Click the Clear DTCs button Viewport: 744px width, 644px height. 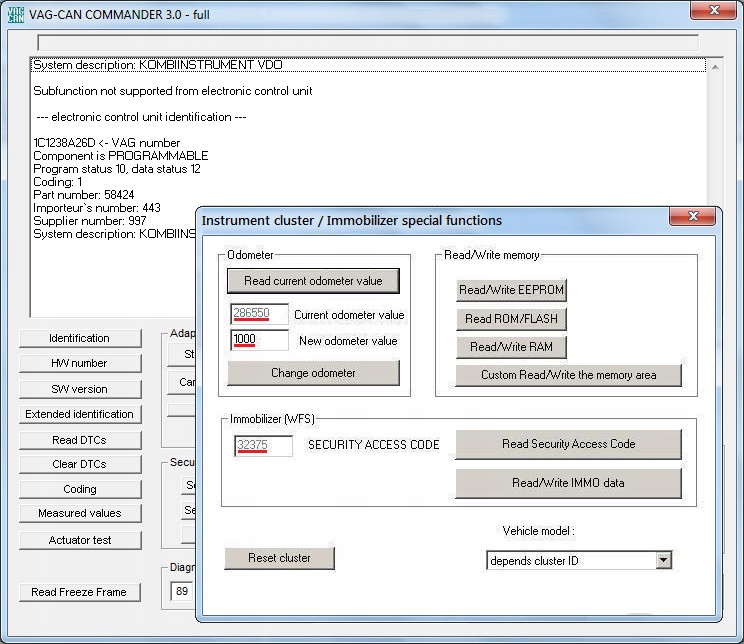click(80, 464)
